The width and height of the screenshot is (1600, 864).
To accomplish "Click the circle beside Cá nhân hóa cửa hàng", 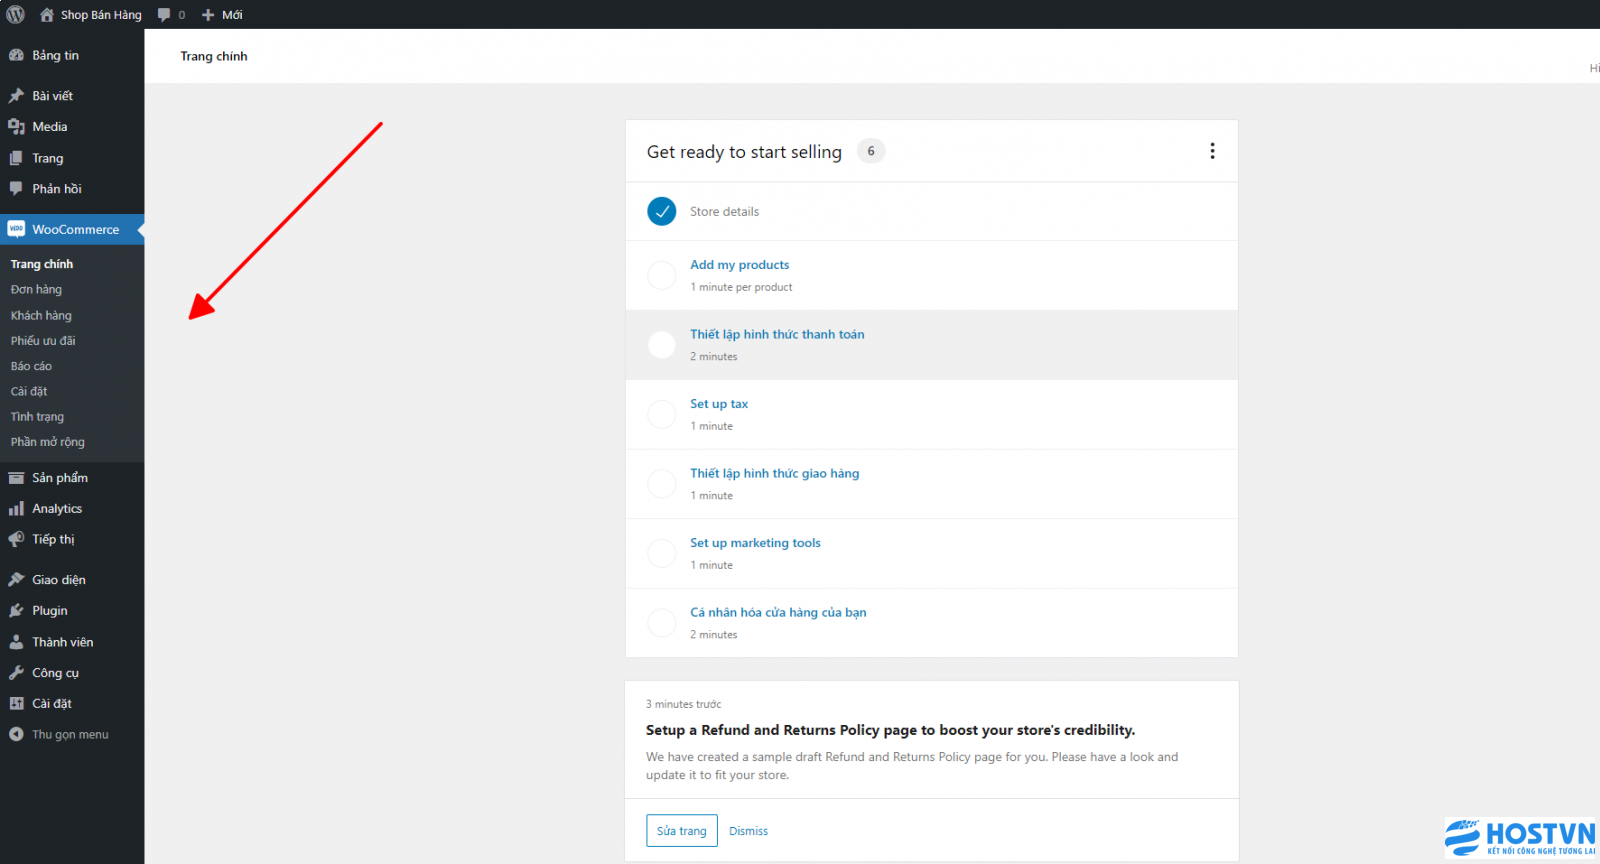I will pos(662,623).
